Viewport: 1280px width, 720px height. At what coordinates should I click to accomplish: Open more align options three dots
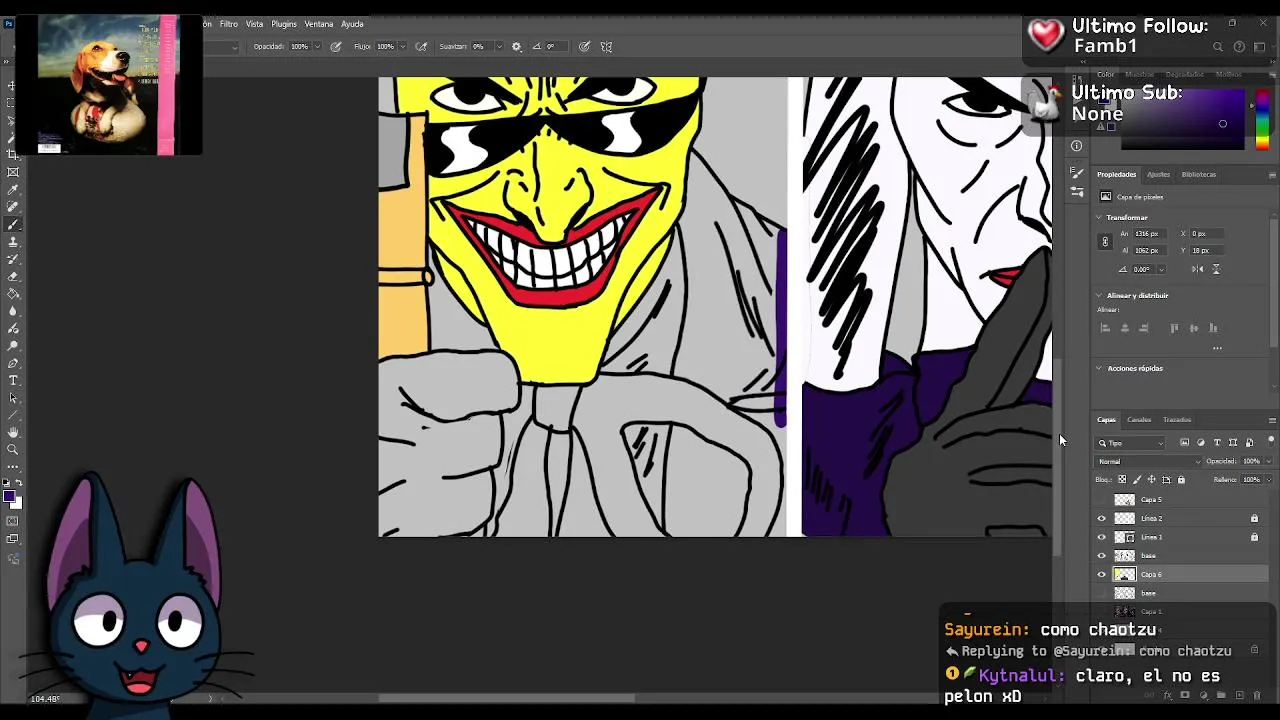tap(1217, 348)
